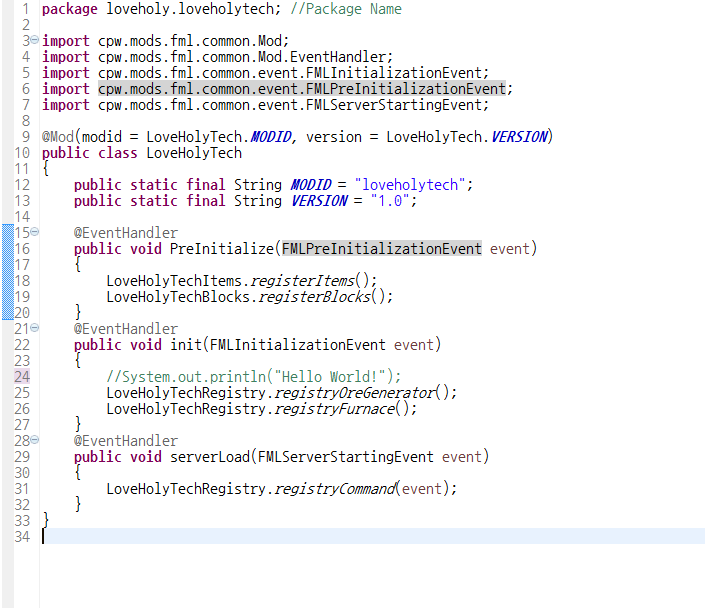705x608 pixels.
Task: Click the FMLInitializationEvent import on line 5
Action: pos(290,73)
